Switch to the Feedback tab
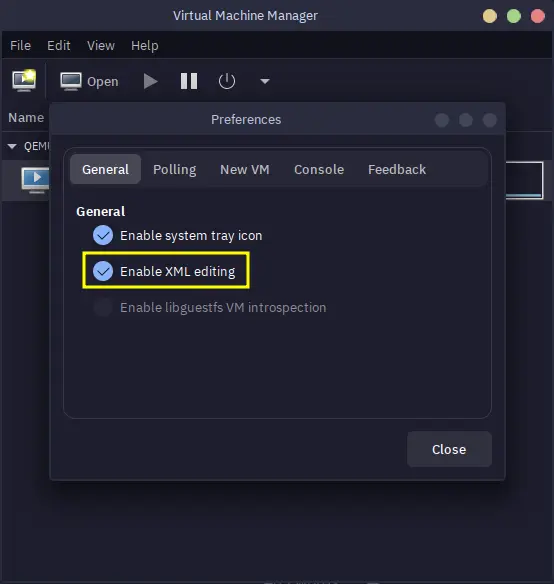This screenshot has height=584, width=554. tap(397, 169)
